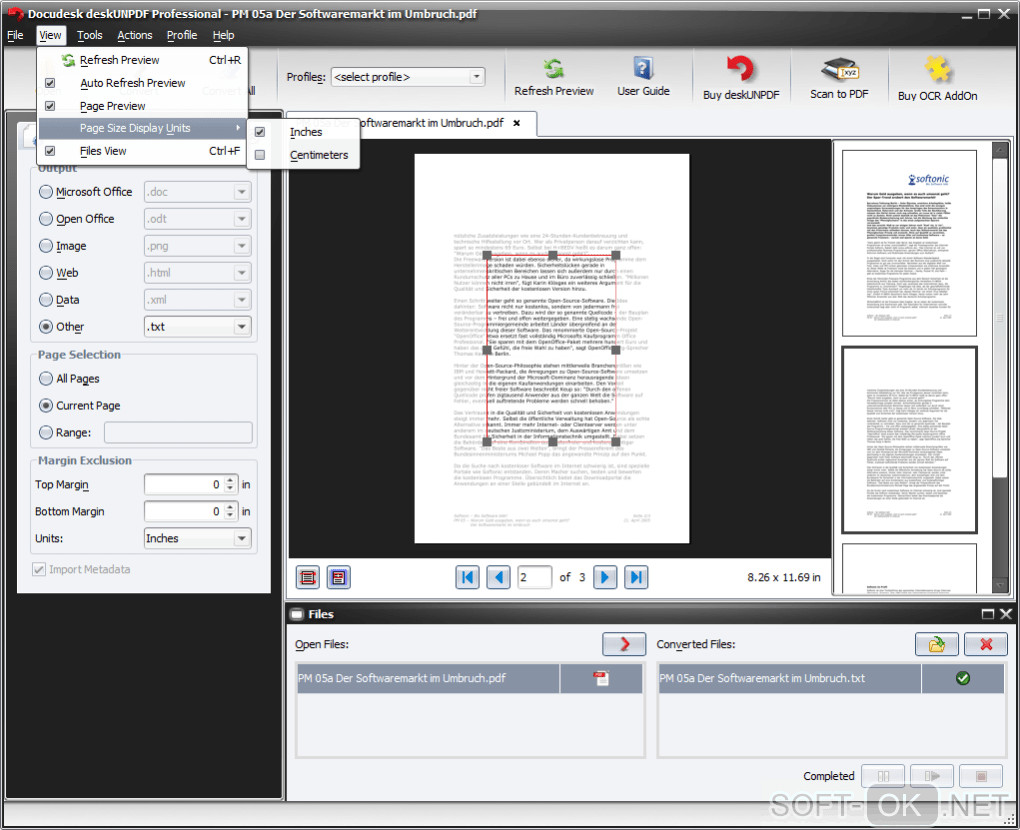1020x830 pixels.
Task: Toggle Auto Refresh Preview checkbox in View menu
Action: 50,83
